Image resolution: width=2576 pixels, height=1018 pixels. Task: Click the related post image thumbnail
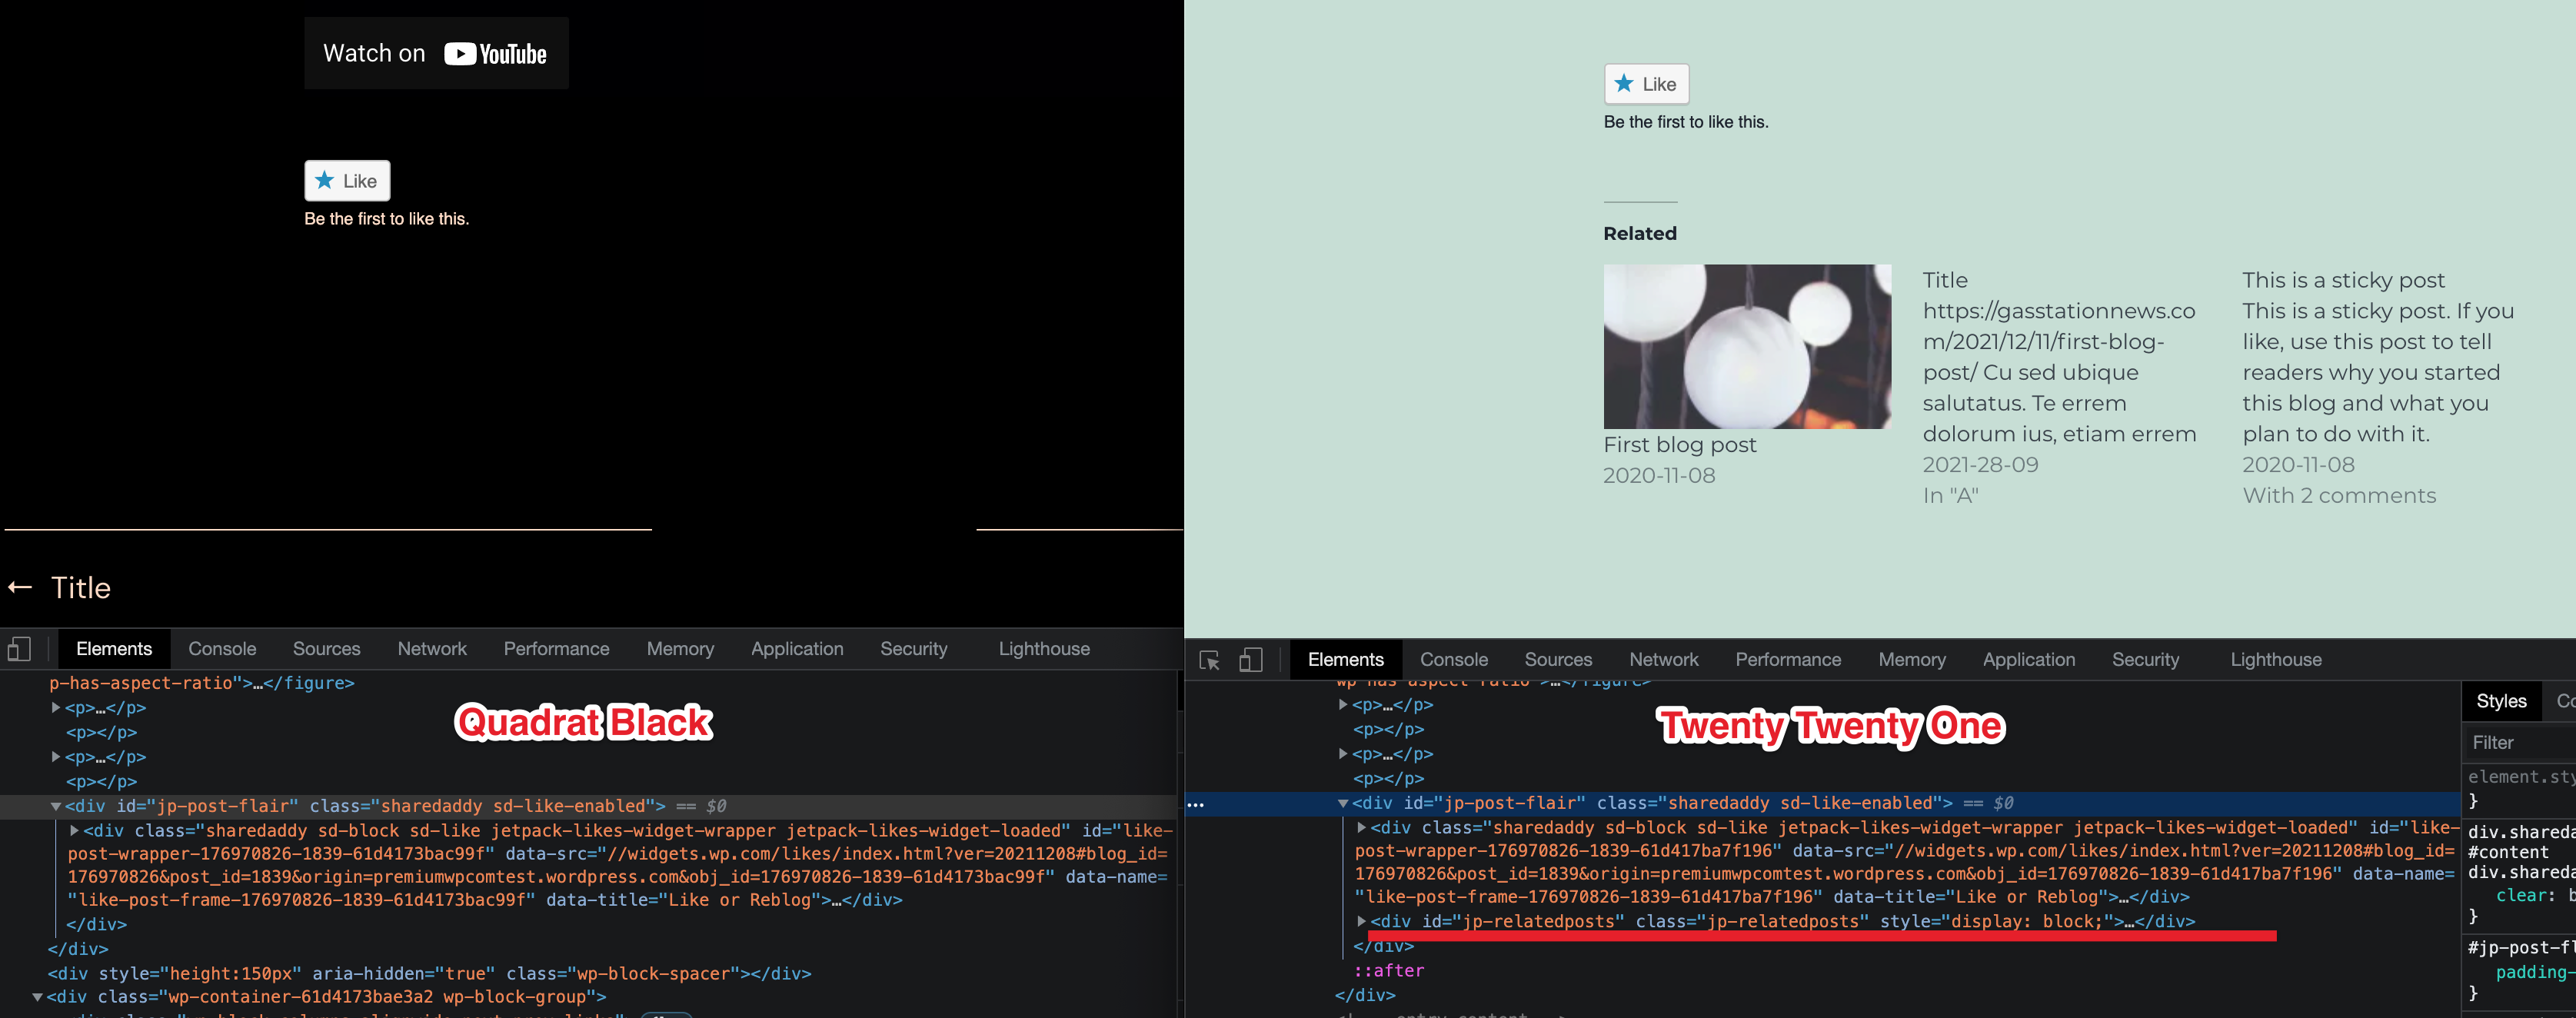click(1748, 345)
